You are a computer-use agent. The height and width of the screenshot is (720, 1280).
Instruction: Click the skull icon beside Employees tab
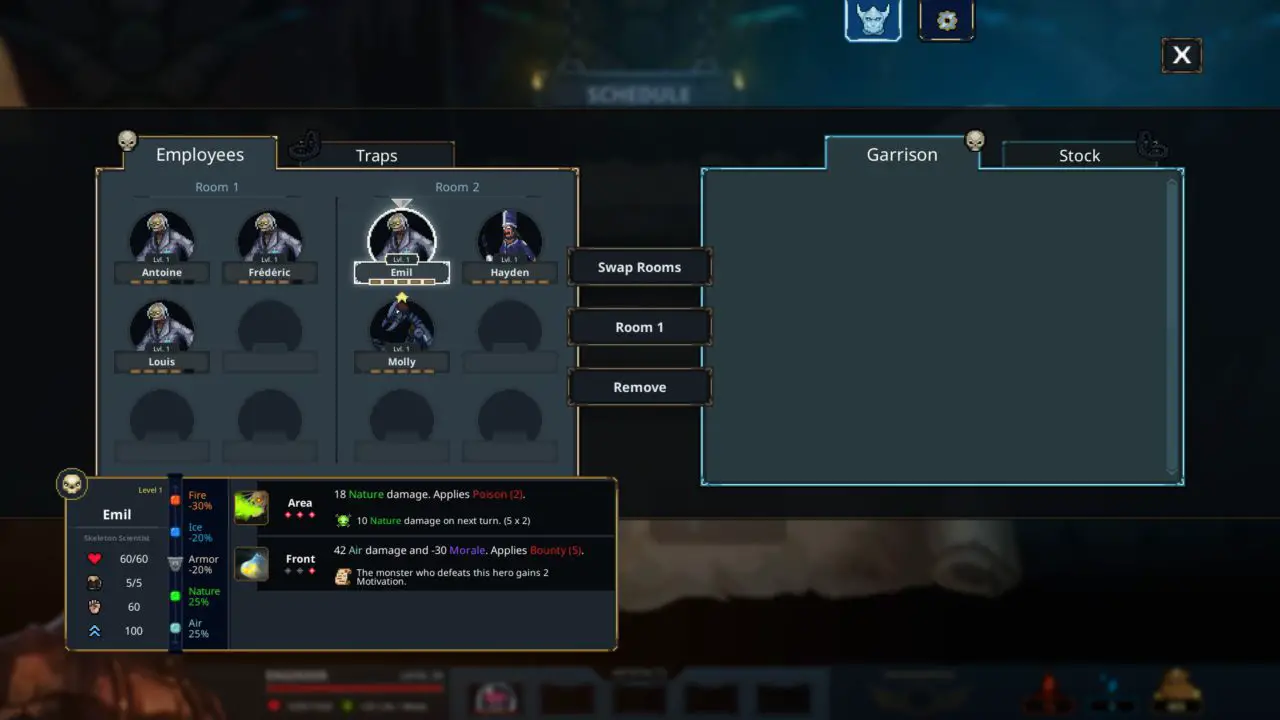pos(127,141)
